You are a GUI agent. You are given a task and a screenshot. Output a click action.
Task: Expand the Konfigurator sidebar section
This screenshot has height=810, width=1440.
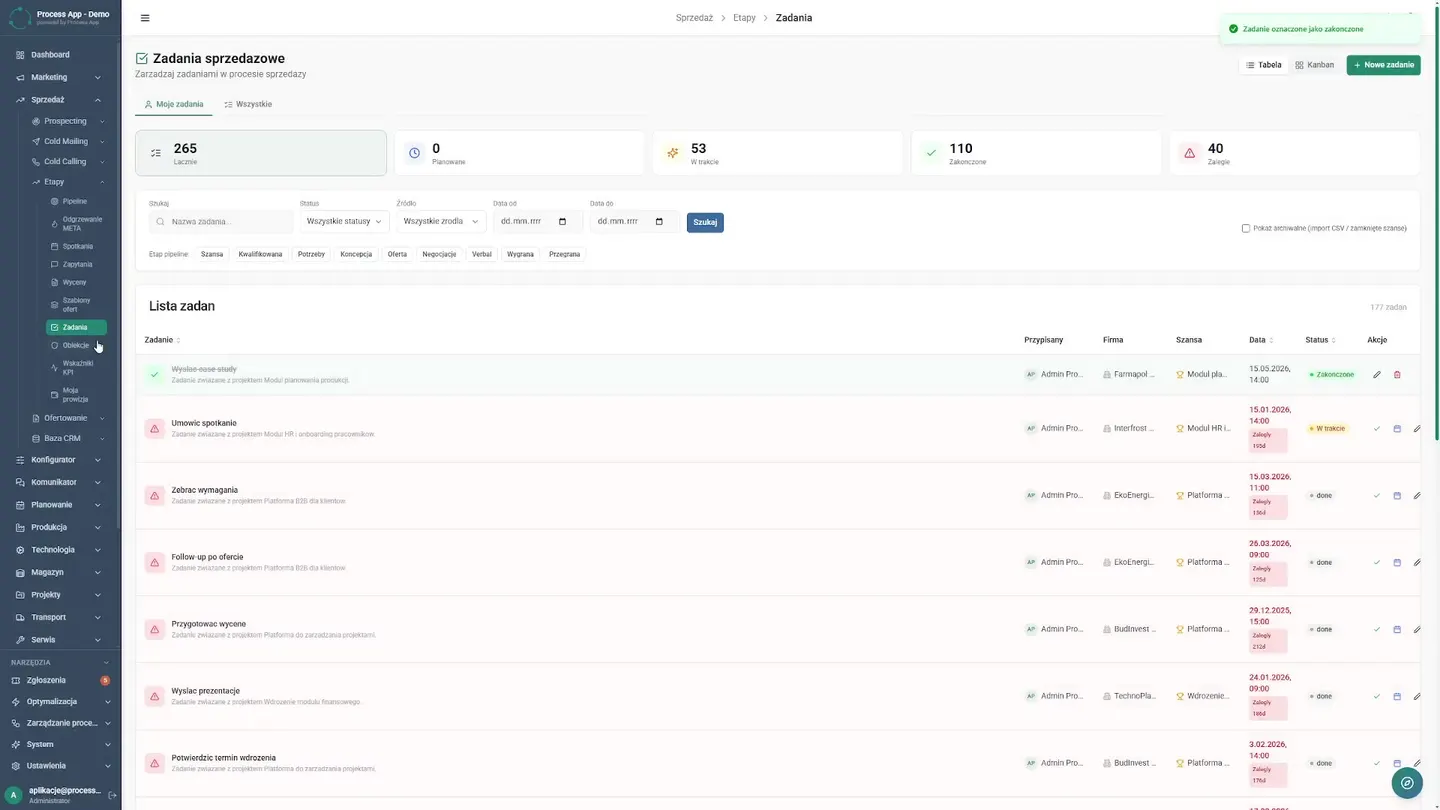click(x=59, y=460)
